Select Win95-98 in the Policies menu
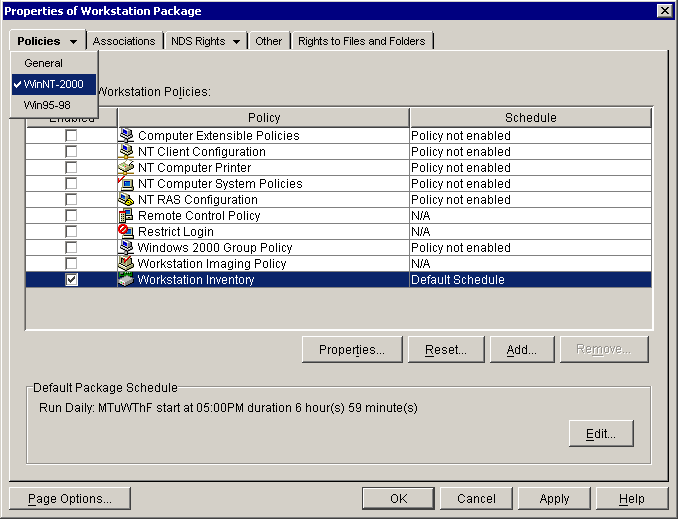 [54, 105]
